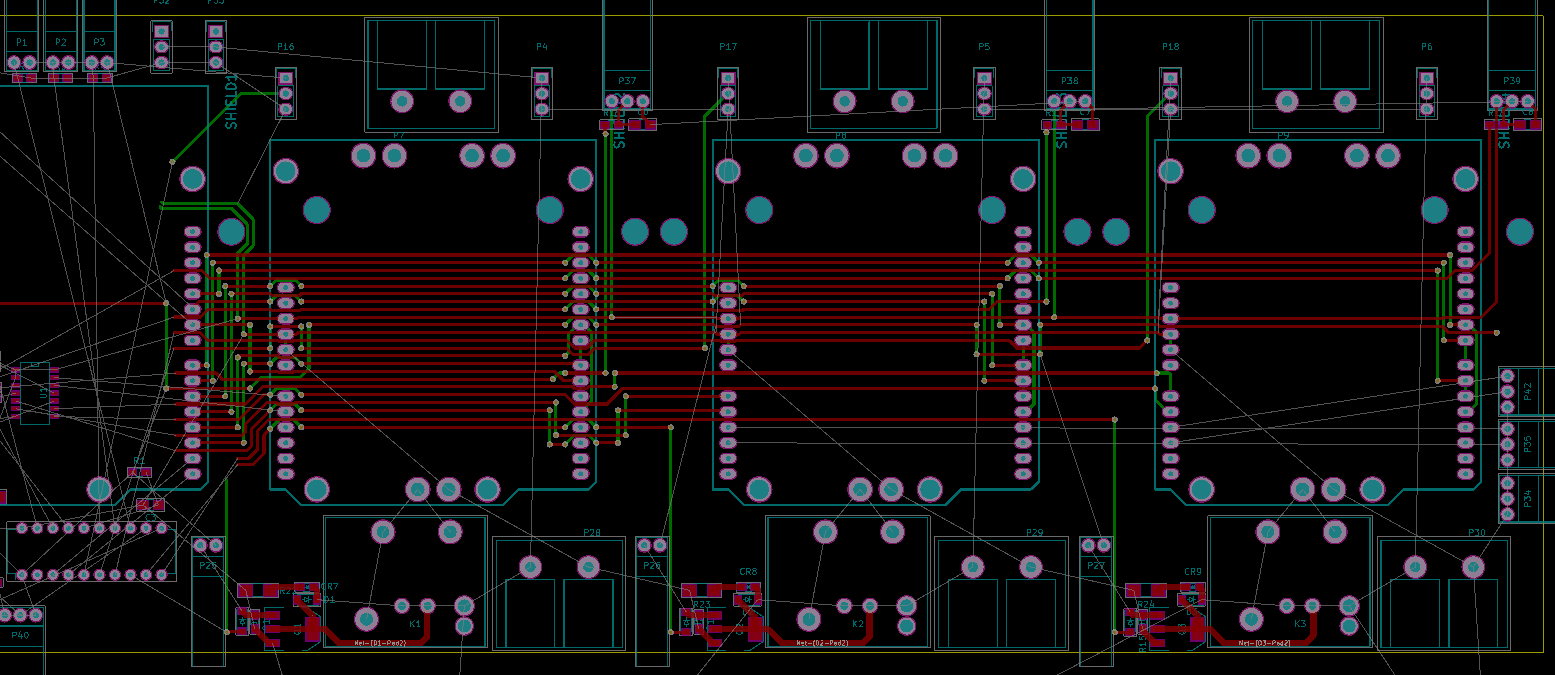The image size is (1555, 675).
Task: Select the K1 relay label
Action: pos(415,623)
